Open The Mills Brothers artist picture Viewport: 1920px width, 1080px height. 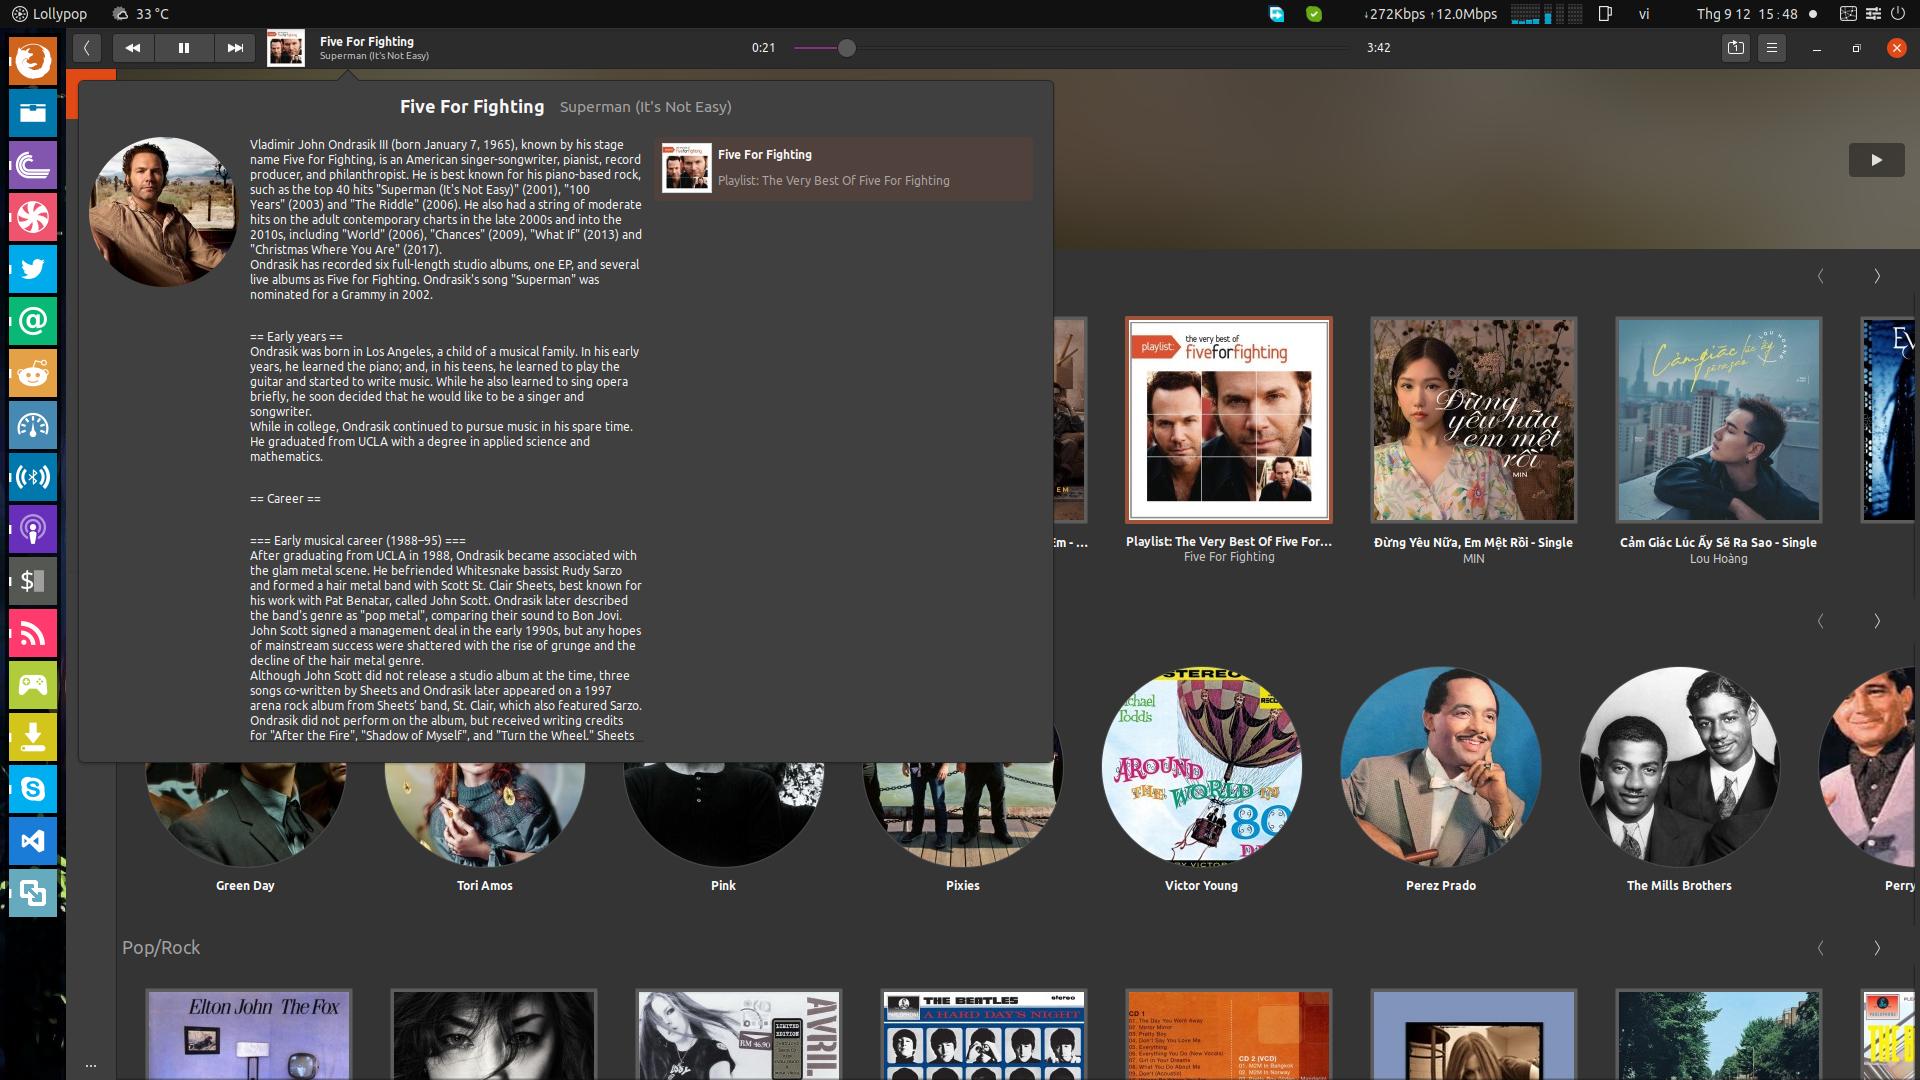pos(1679,766)
